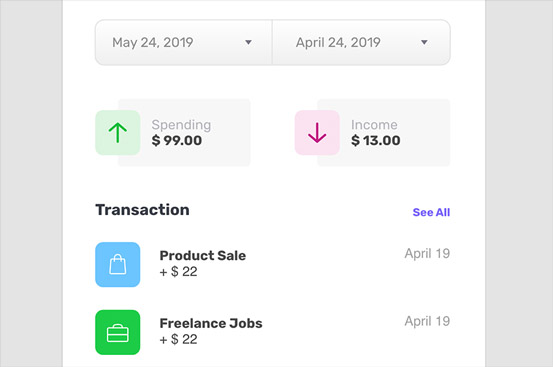Open the Freelance Jobs transaction title
The height and width of the screenshot is (367, 553).
pos(211,323)
